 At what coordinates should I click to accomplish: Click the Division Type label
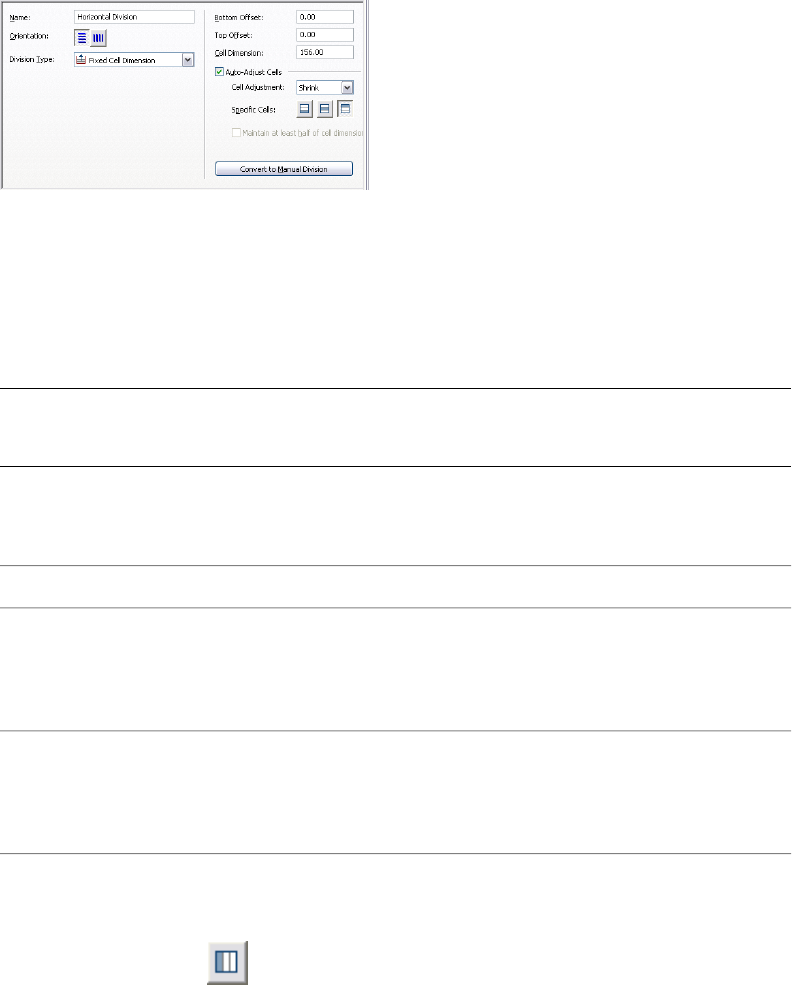coord(31,60)
